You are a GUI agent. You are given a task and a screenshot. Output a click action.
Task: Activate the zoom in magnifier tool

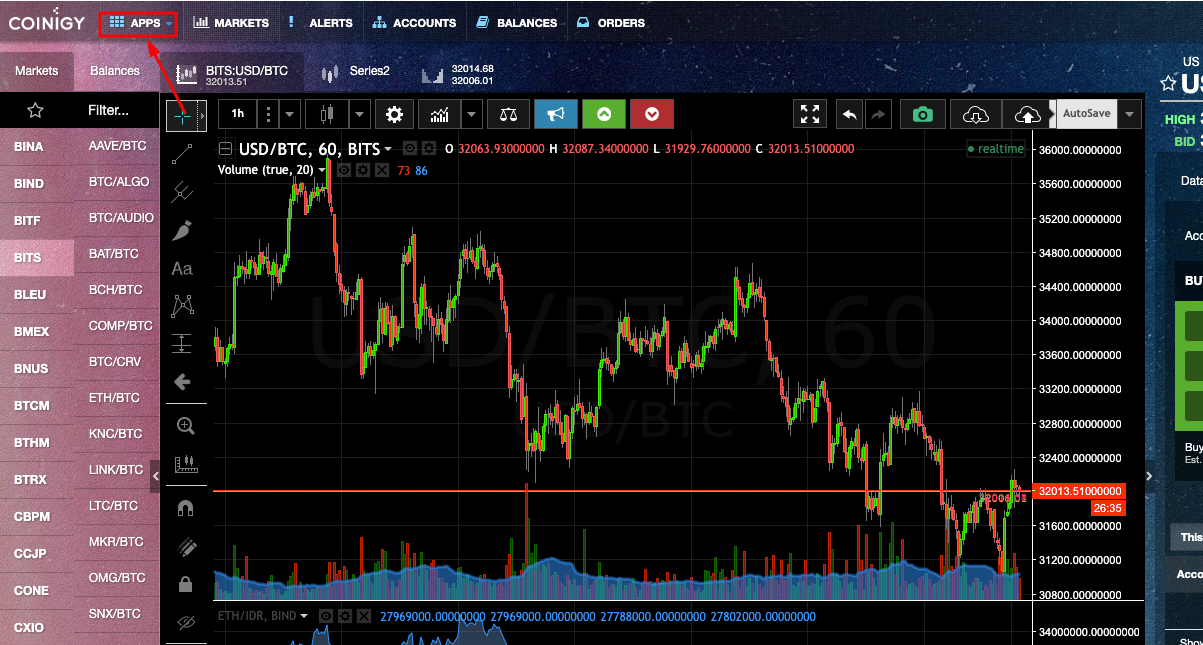(185, 425)
